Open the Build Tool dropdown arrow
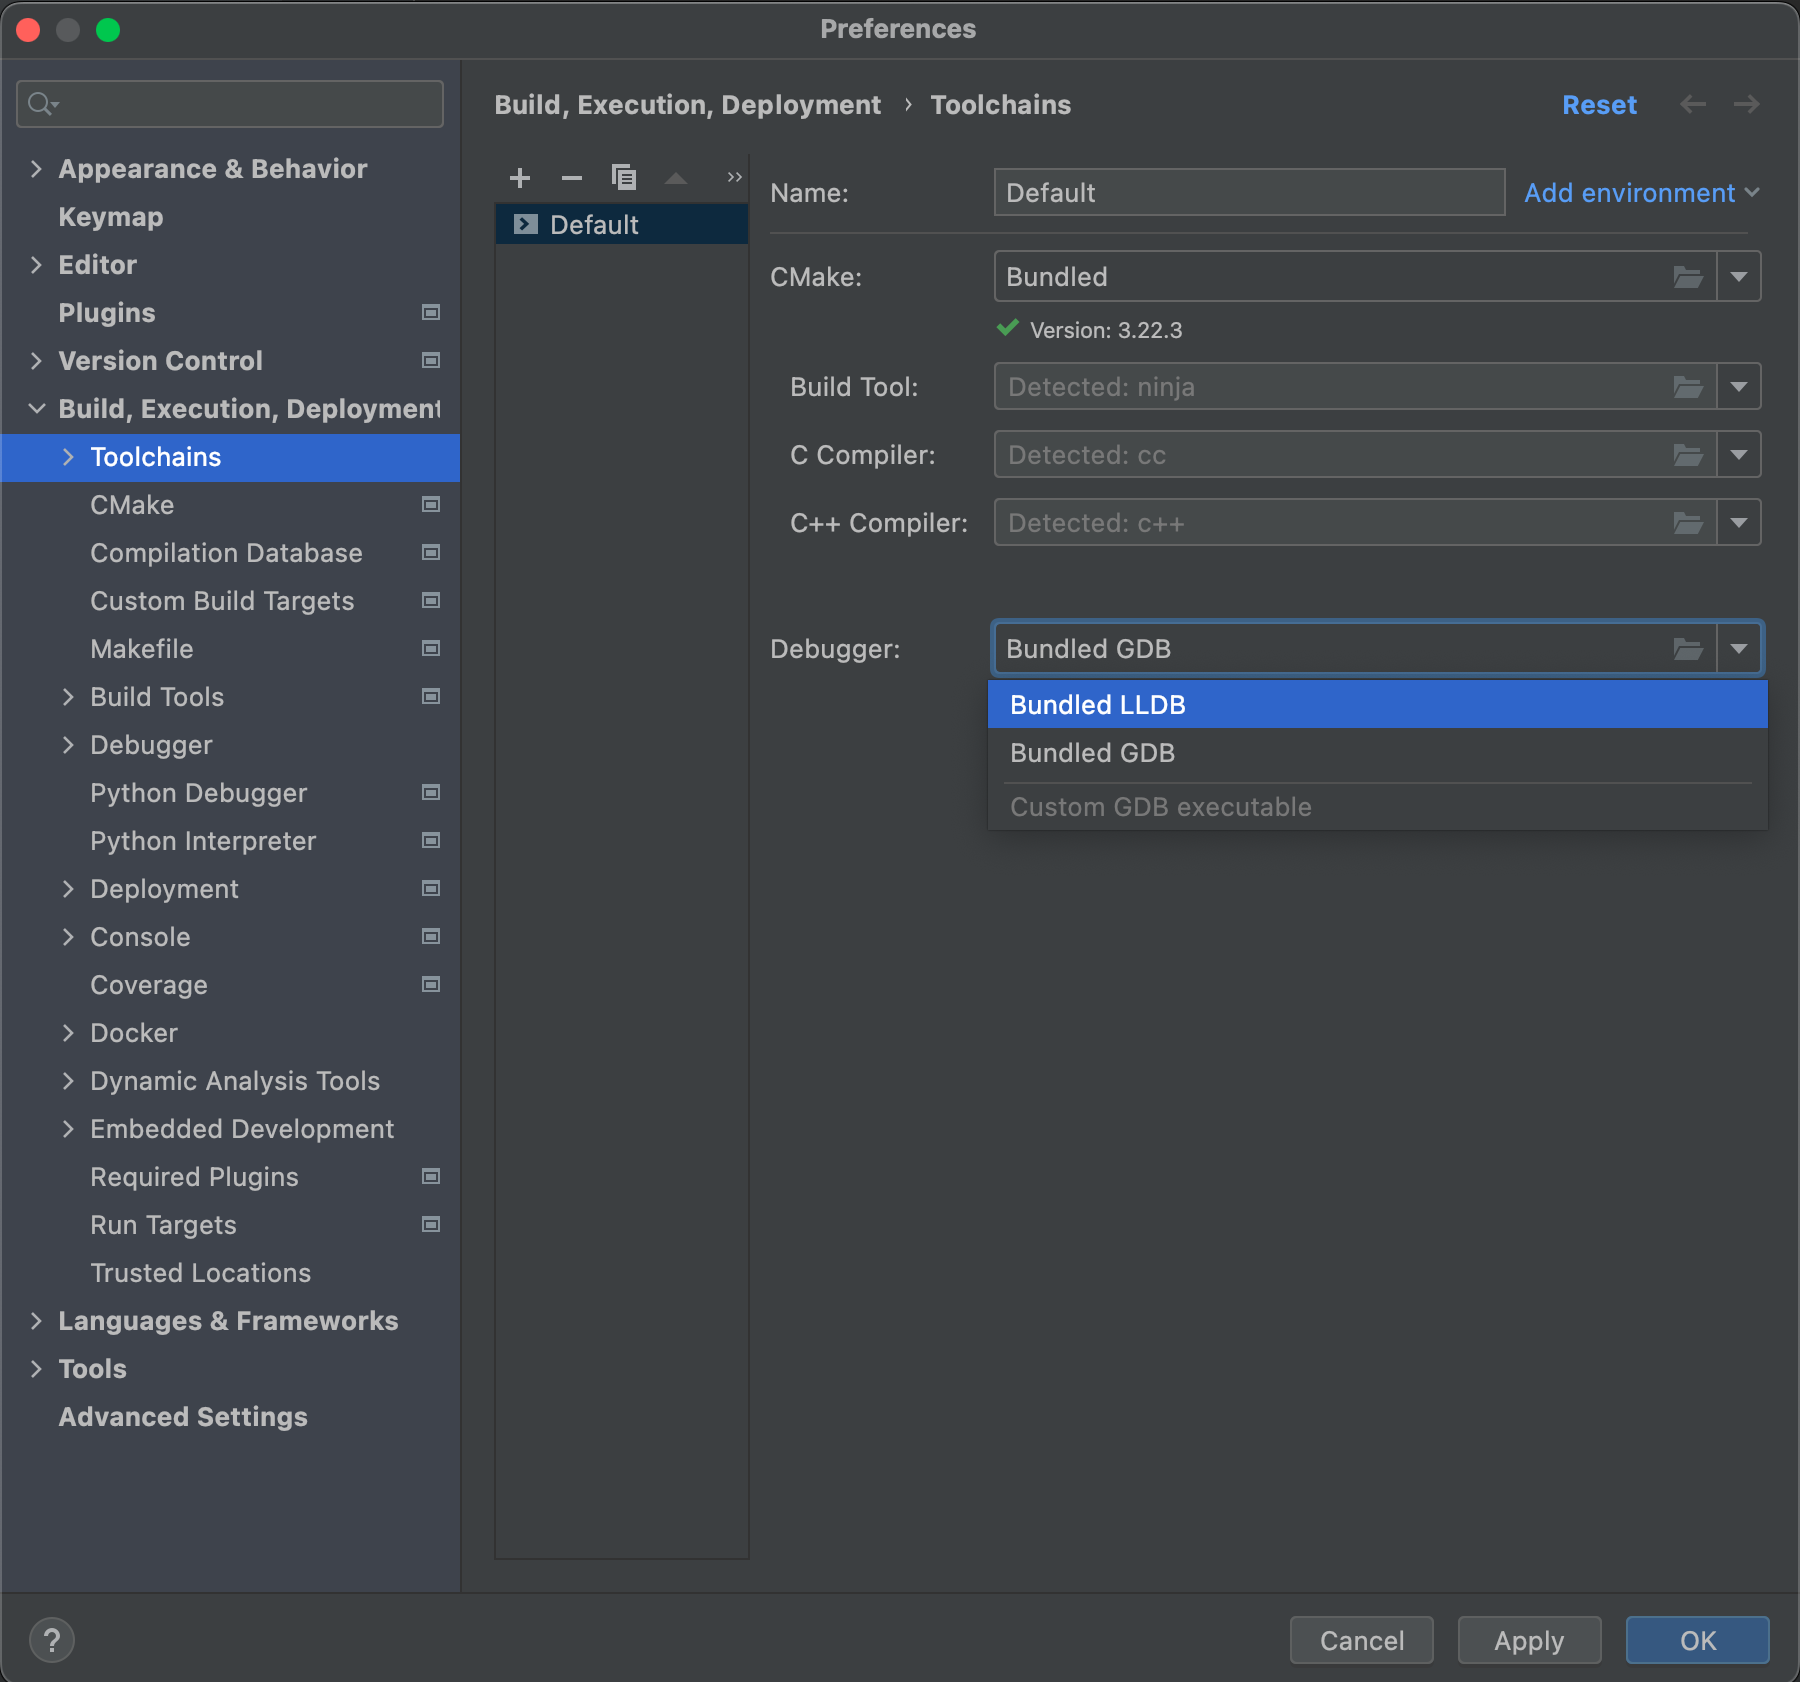 (1739, 387)
